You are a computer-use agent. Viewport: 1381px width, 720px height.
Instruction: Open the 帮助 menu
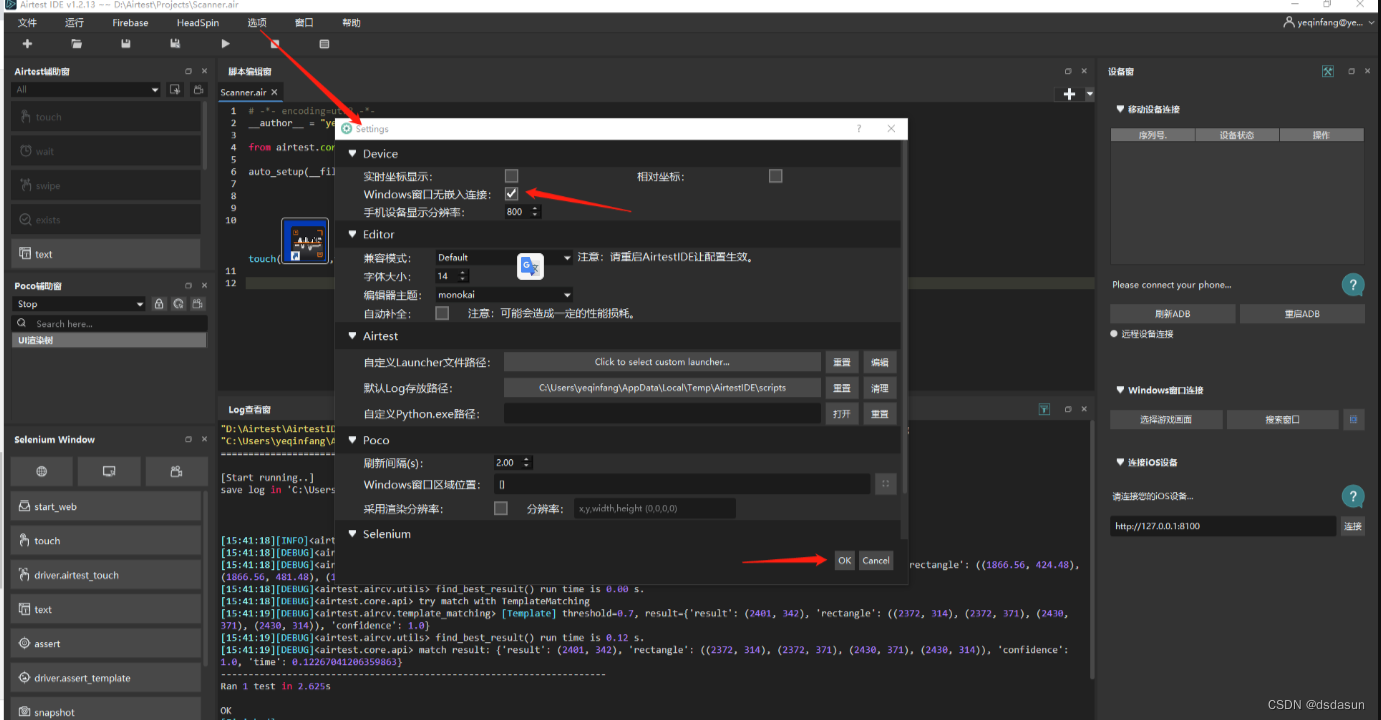coord(352,22)
